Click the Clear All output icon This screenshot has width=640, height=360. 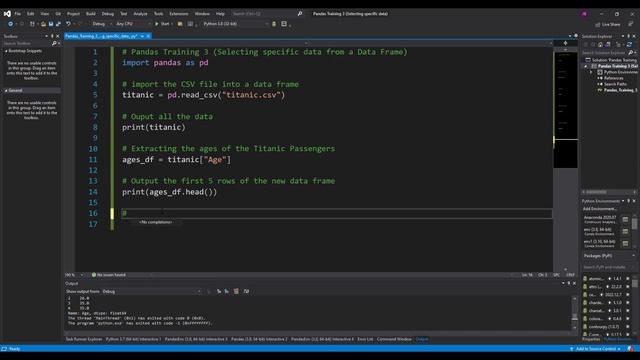pos(236,291)
